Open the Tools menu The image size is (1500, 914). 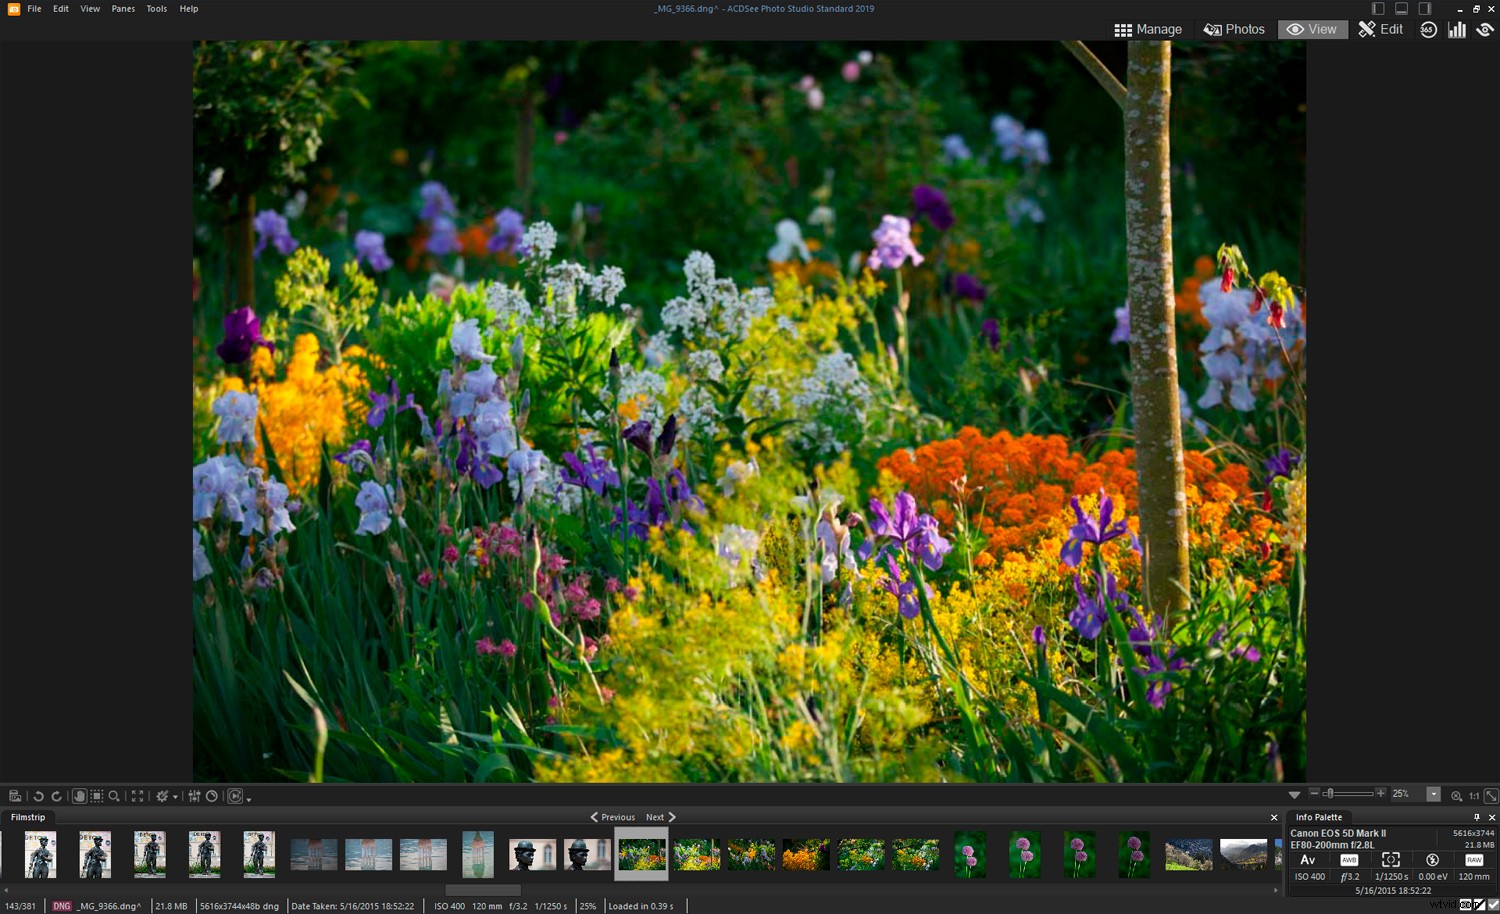coord(156,8)
